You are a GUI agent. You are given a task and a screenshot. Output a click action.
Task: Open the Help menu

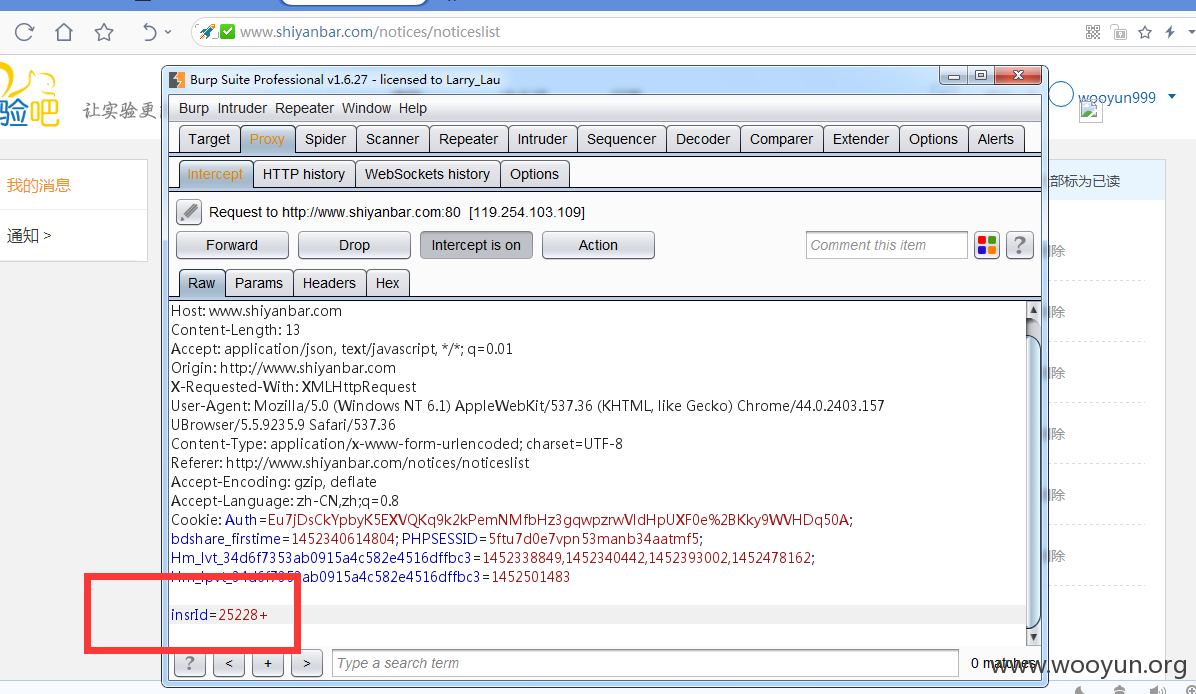[x=413, y=108]
